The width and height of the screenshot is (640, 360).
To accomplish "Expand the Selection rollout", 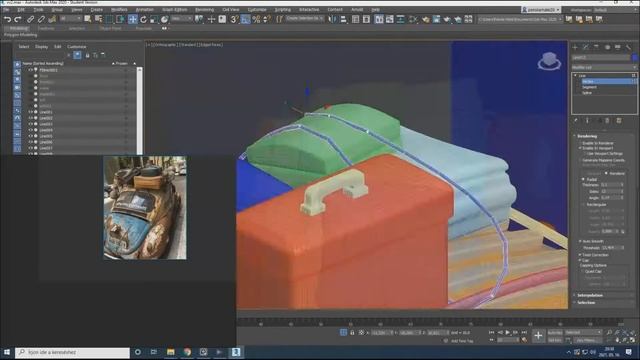I will click(586, 302).
